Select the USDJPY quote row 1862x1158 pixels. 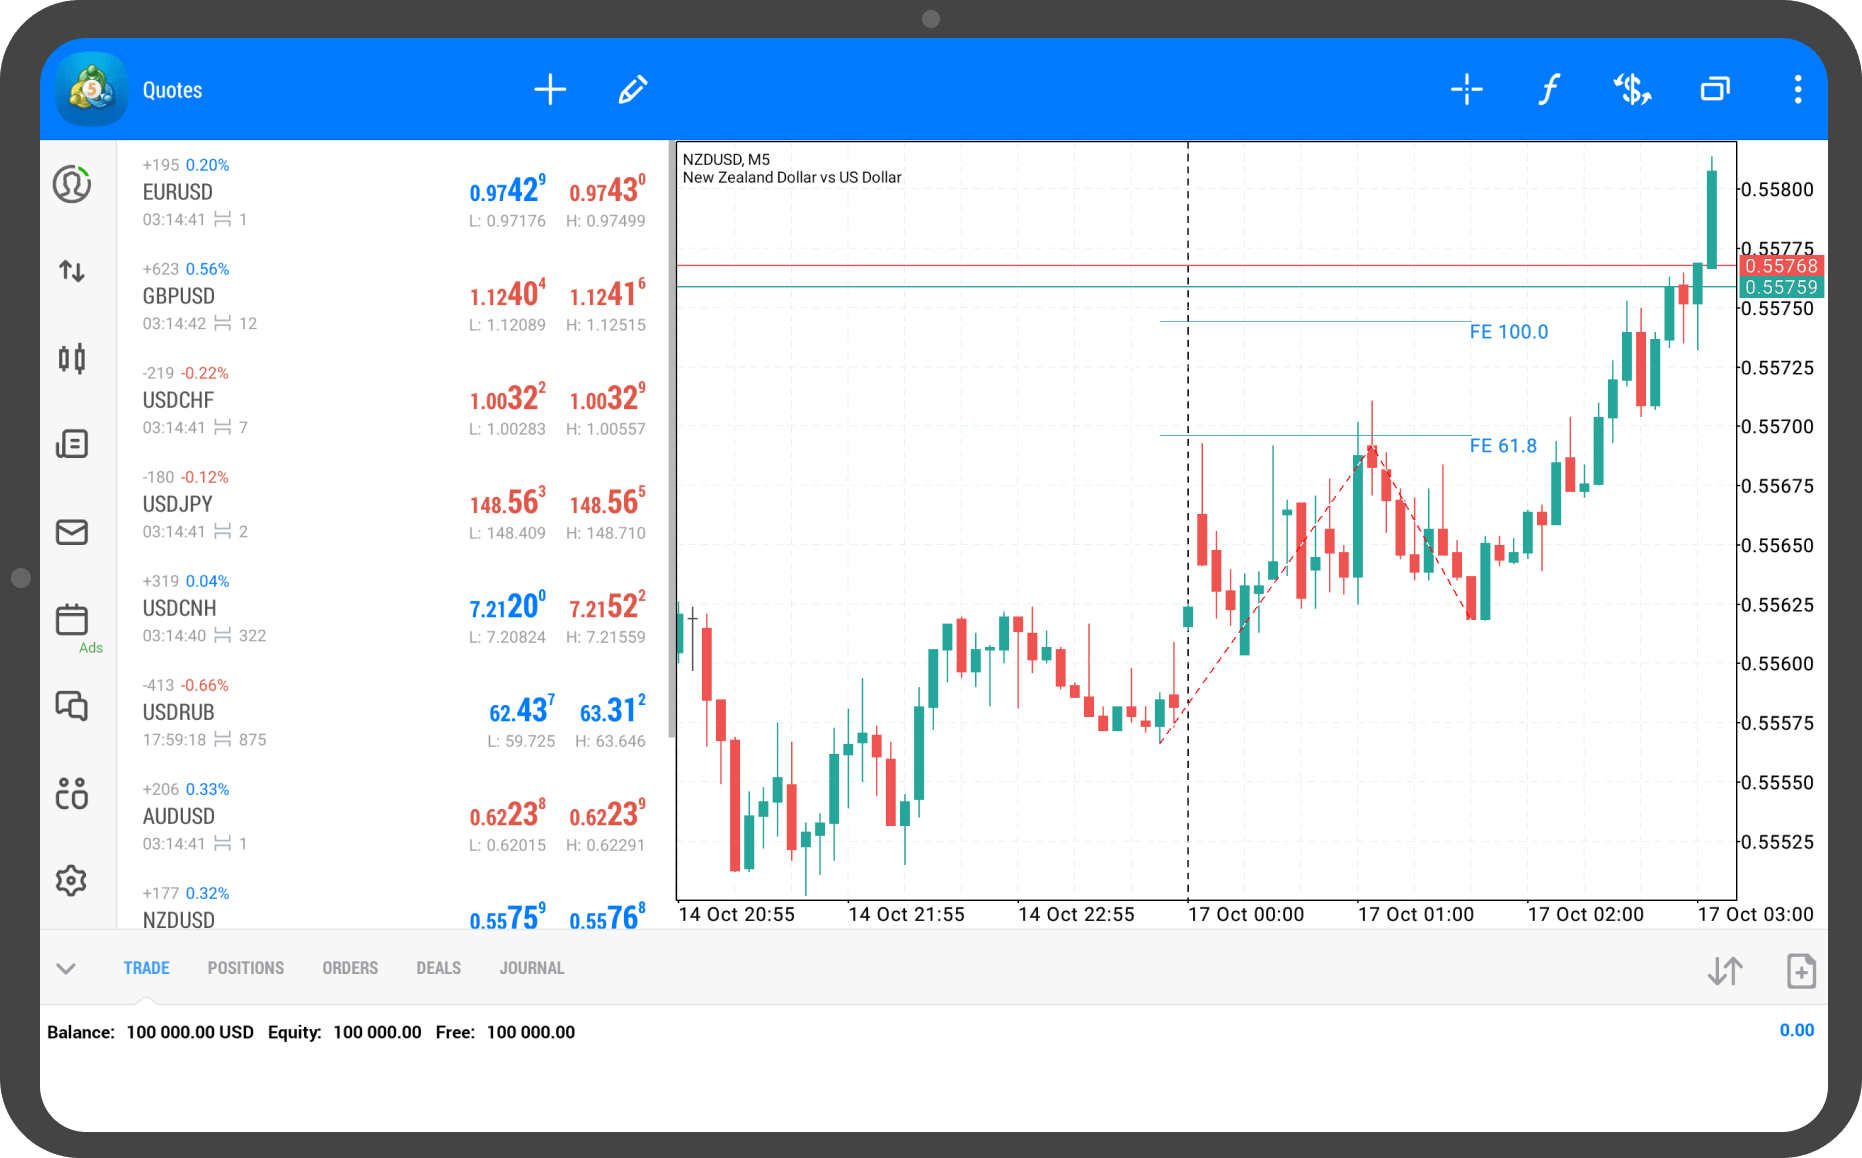[x=392, y=504]
